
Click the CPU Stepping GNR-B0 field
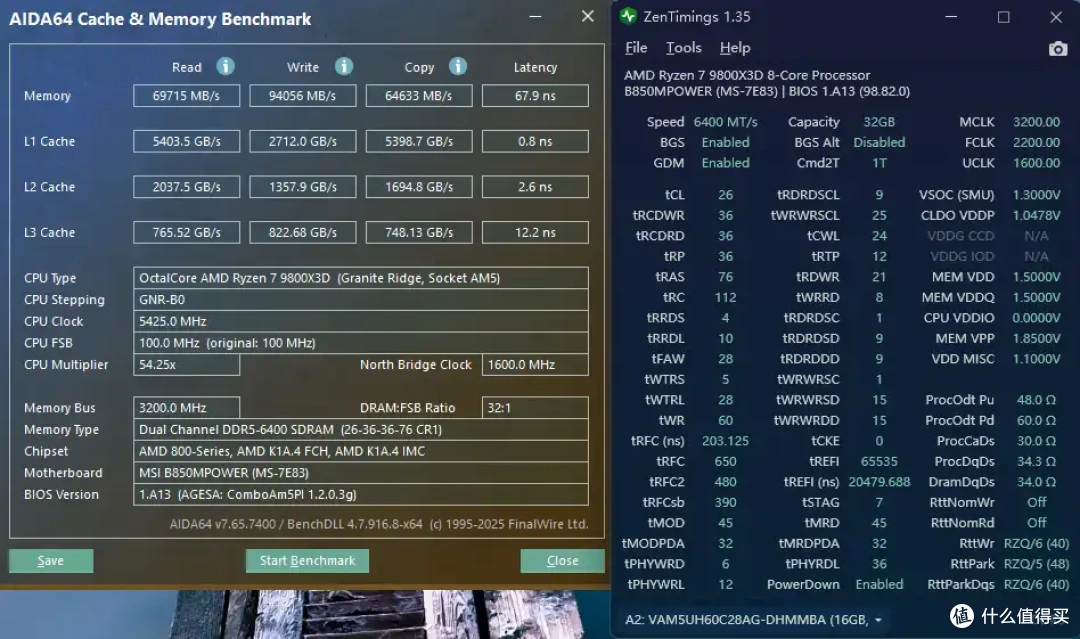pyautogui.click(x=361, y=300)
